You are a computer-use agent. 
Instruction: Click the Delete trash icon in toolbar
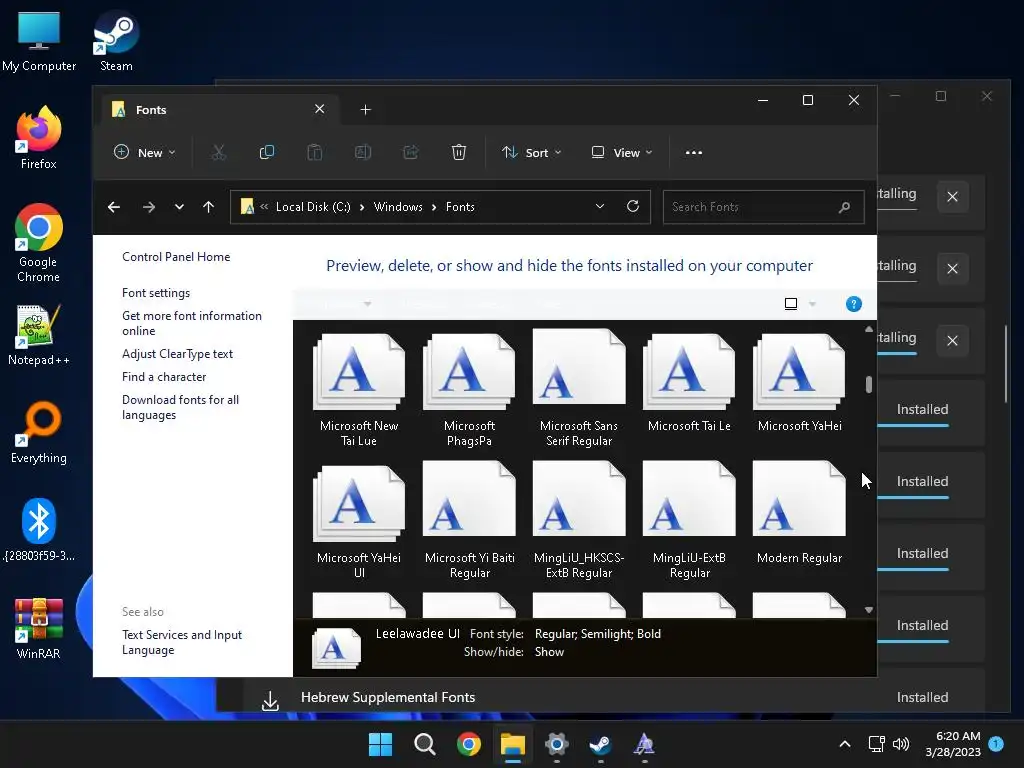point(459,153)
